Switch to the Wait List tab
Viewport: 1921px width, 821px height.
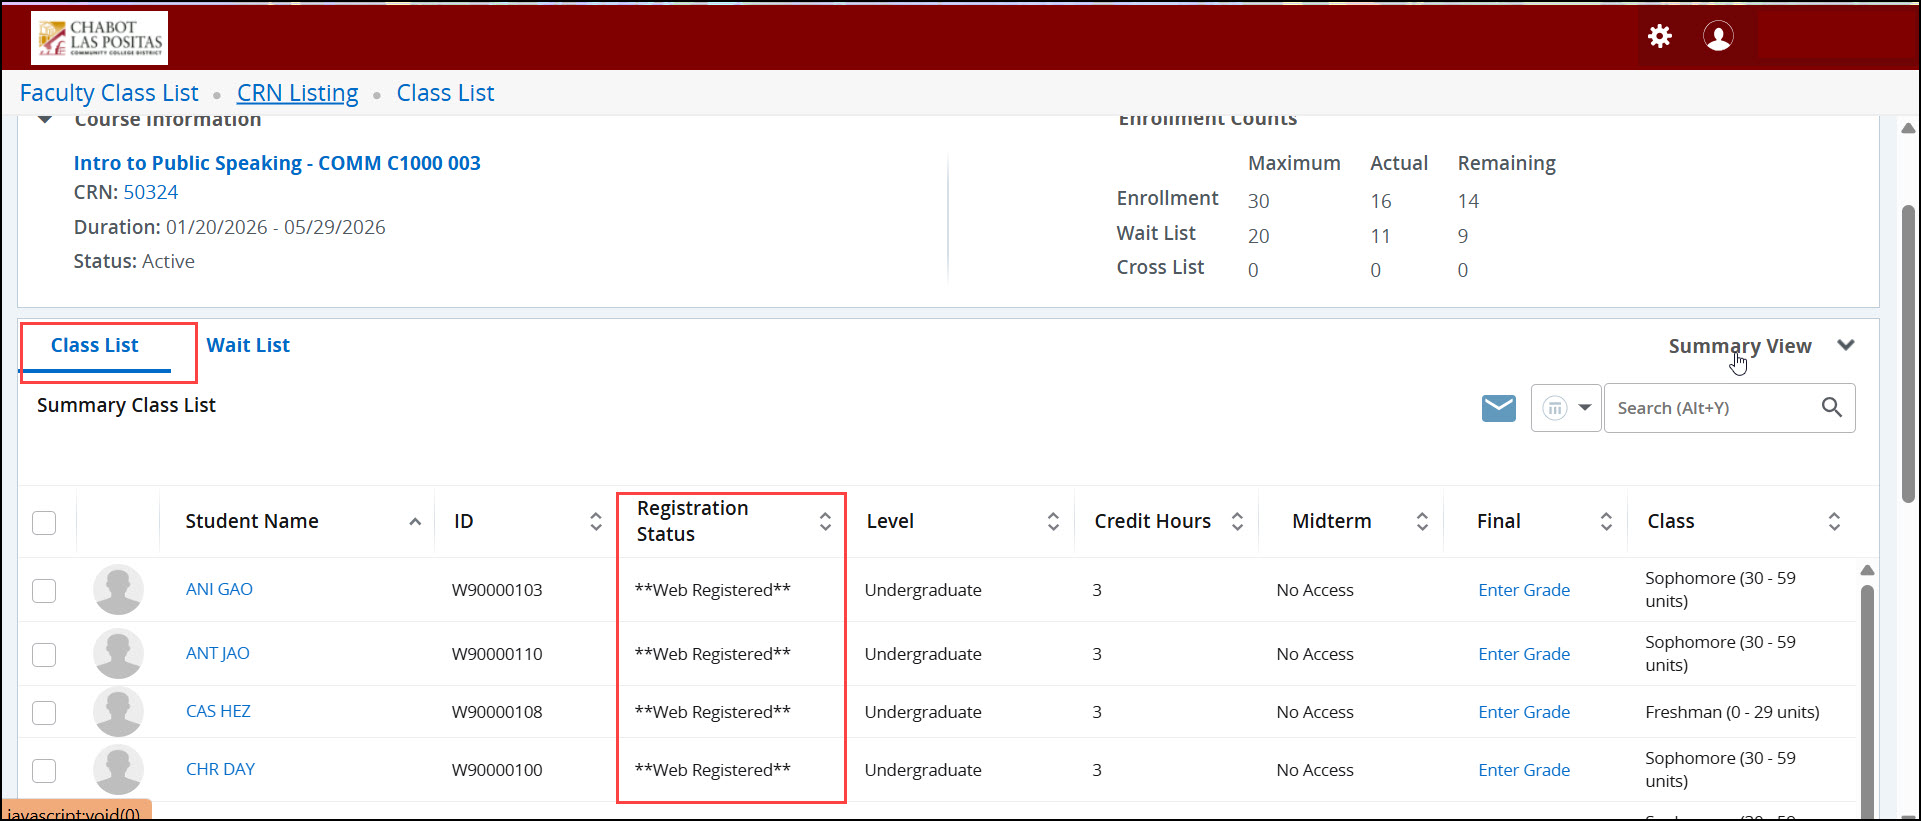248,346
